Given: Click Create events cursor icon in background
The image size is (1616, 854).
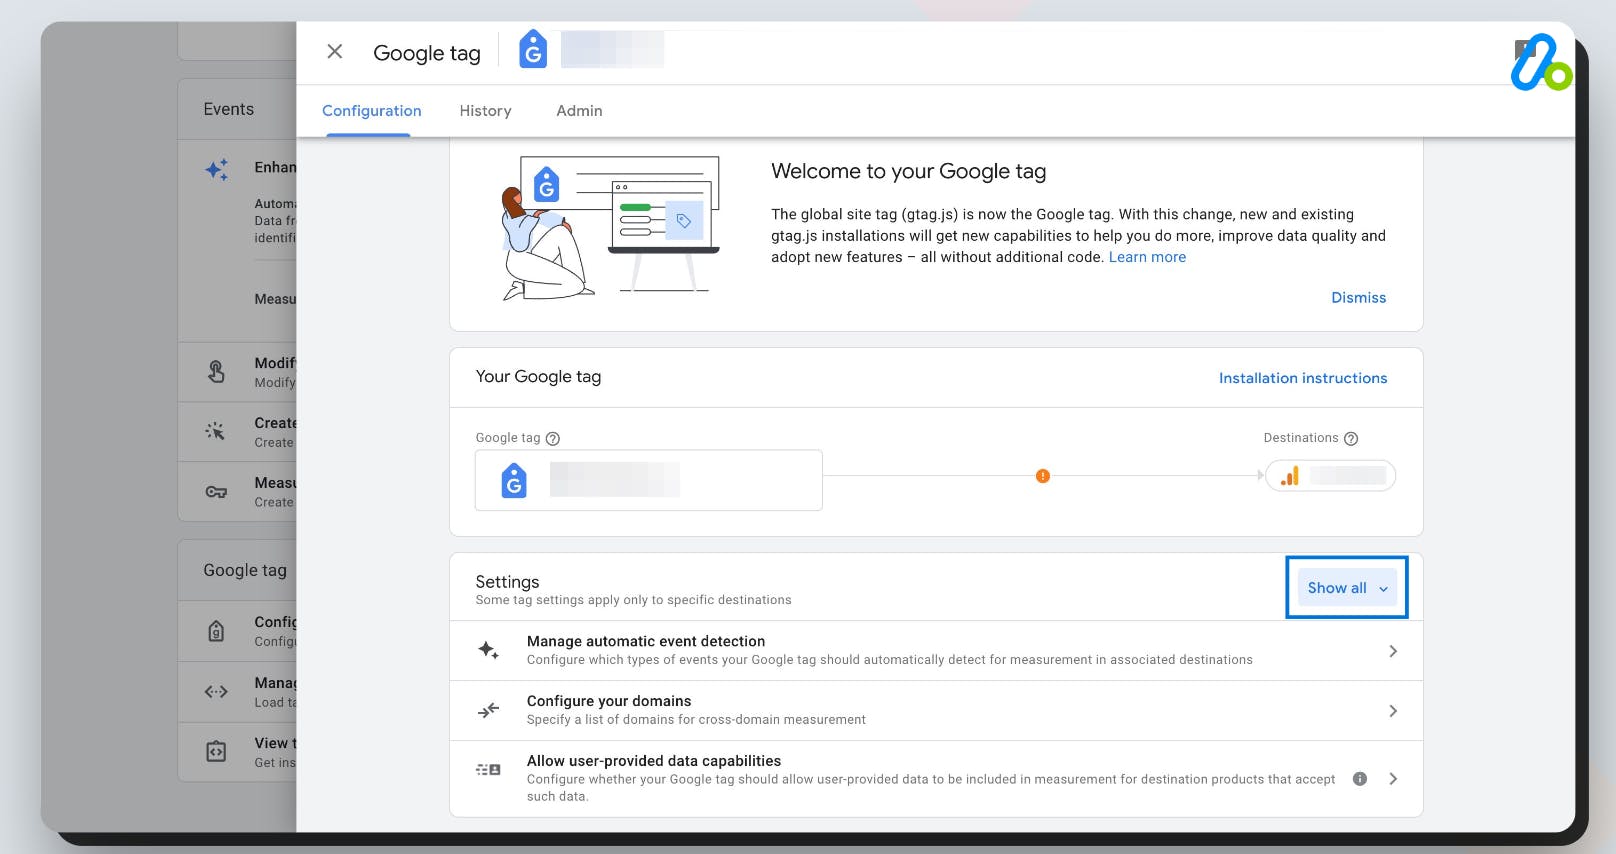Looking at the screenshot, I should pyautogui.click(x=215, y=432).
